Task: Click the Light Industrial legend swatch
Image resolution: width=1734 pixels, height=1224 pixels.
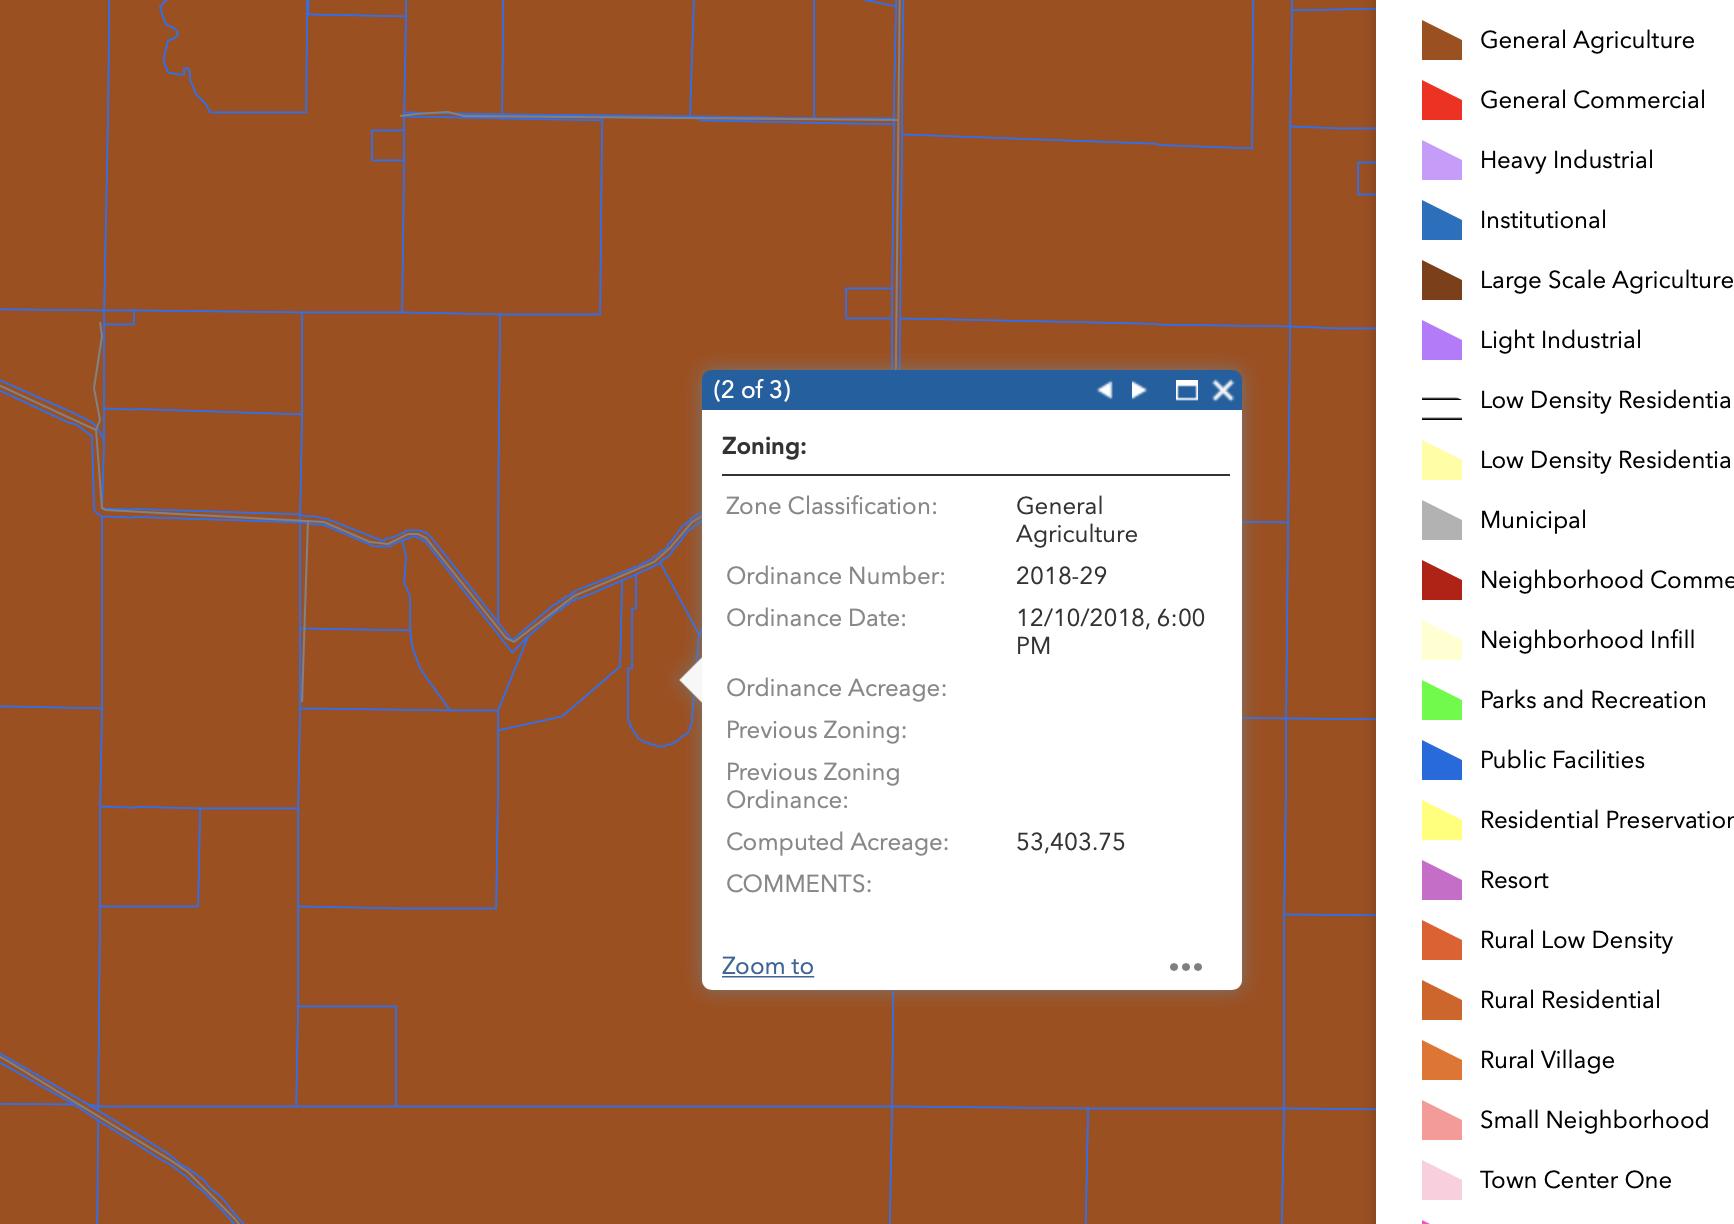Action: tap(1441, 341)
